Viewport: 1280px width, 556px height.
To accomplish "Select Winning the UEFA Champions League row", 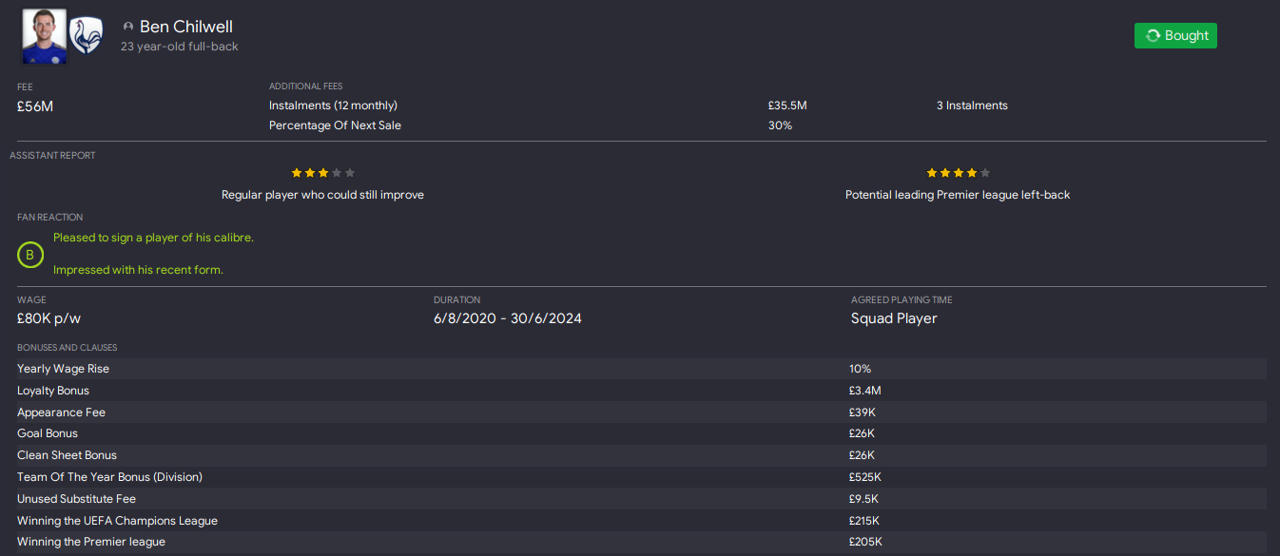I will point(117,521).
